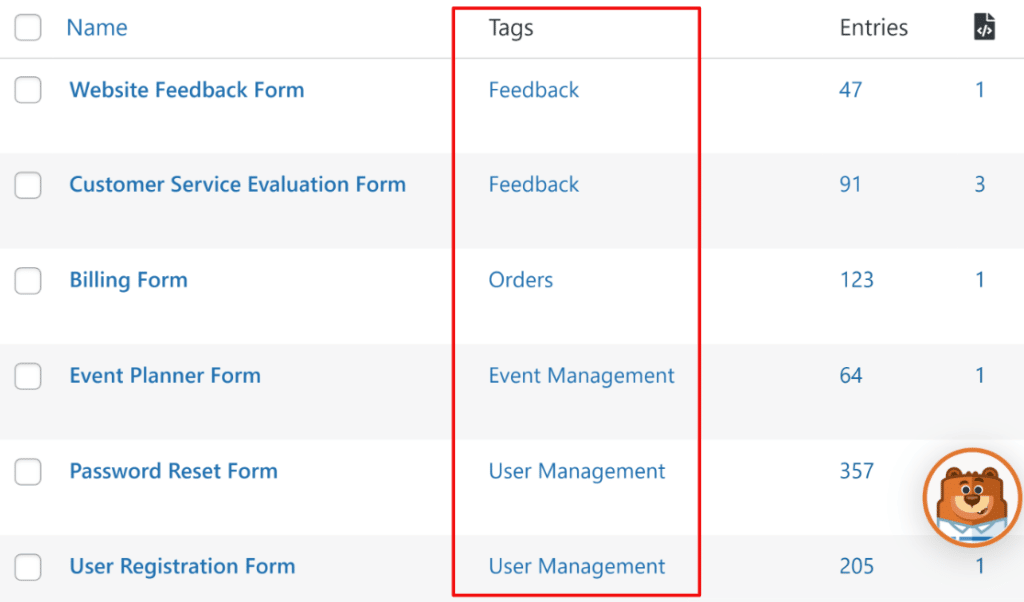Click the Tags column header
The height and width of the screenshot is (602, 1024).
coord(510,27)
